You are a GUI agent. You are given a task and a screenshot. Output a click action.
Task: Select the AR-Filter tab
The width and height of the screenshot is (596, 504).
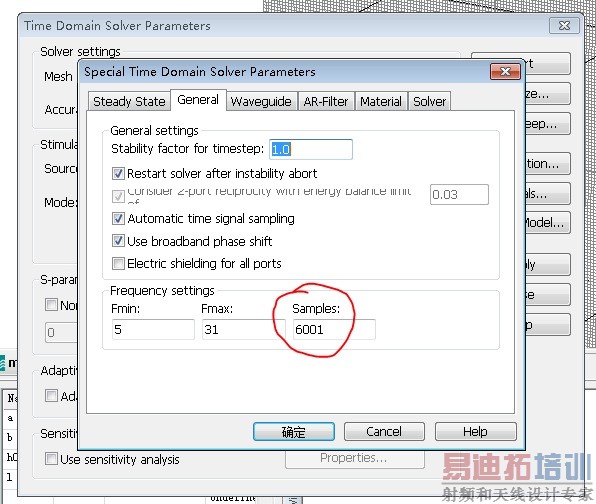(x=326, y=101)
